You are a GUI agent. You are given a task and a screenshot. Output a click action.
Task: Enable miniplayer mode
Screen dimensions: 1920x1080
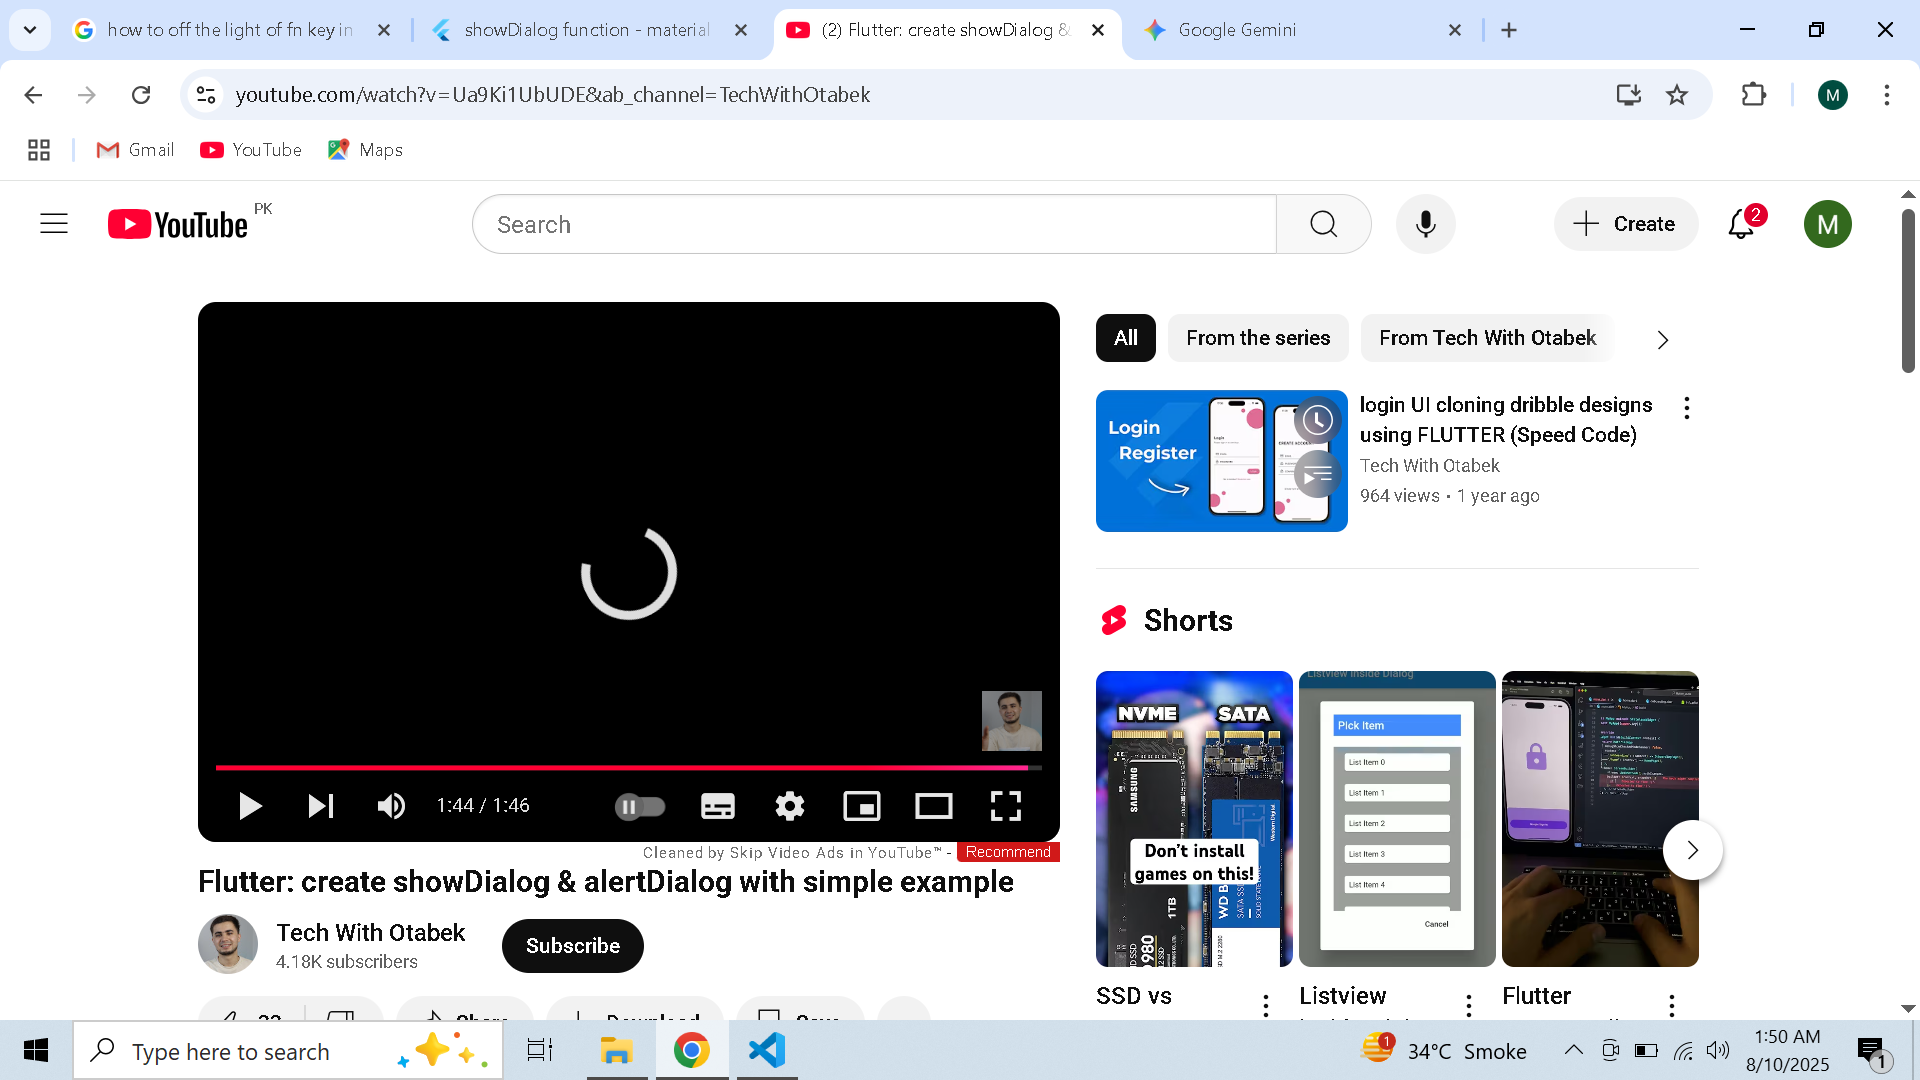862,806
